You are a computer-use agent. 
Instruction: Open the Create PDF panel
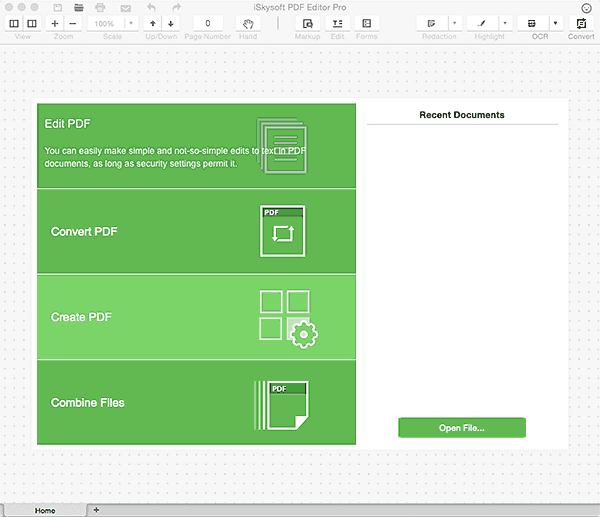click(x=196, y=317)
